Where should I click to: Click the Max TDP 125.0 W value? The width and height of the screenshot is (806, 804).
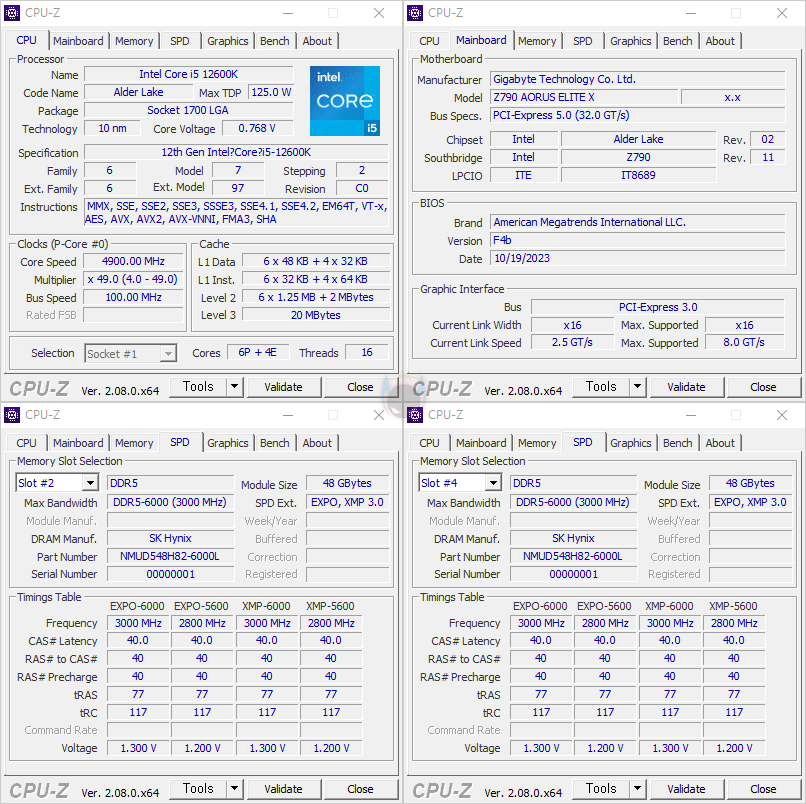271,93
